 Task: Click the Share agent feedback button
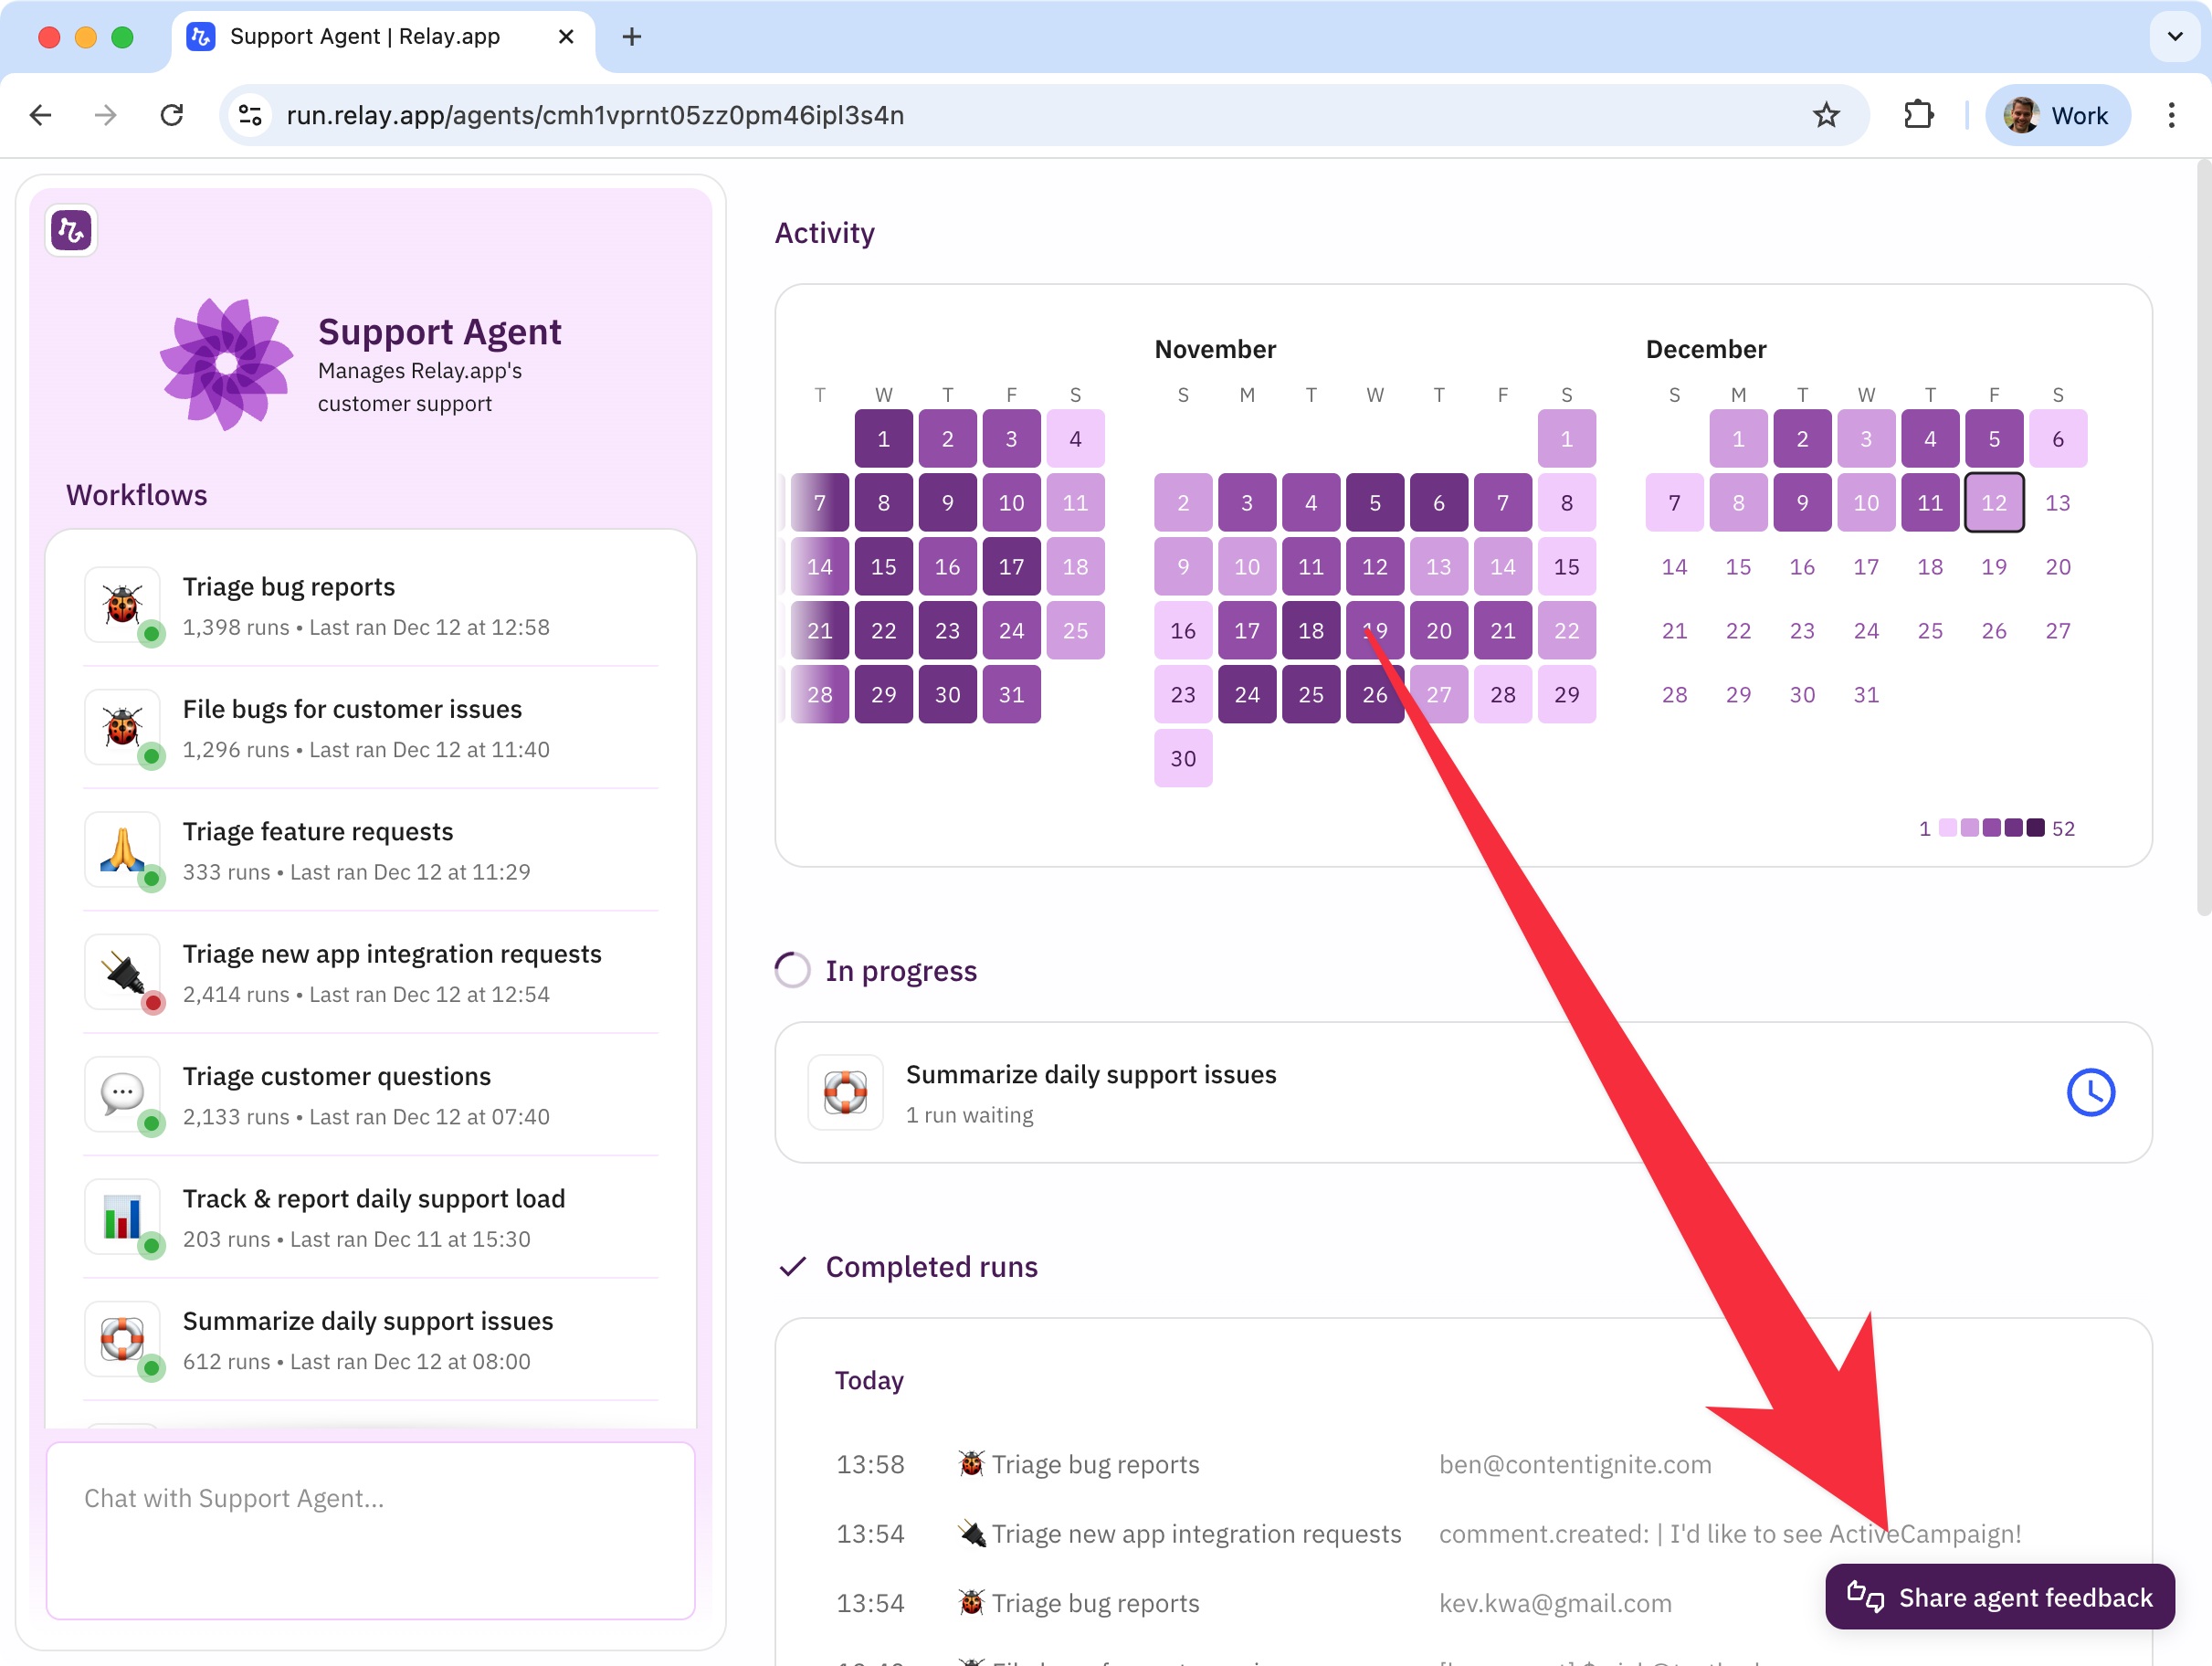(1998, 1596)
